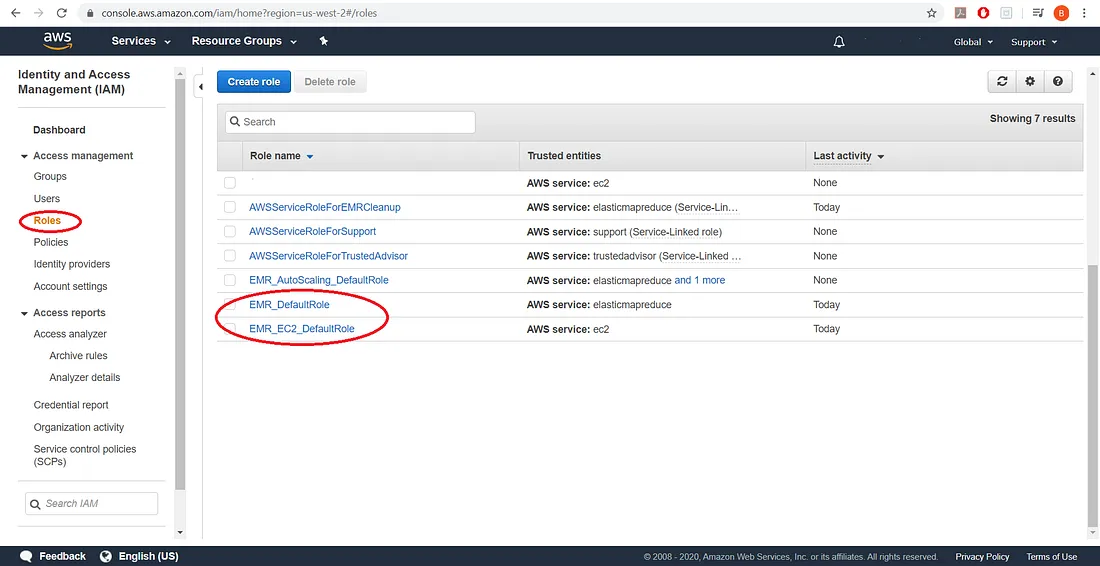
Task: Click the roles Search field
Action: (x=350, y=122)
